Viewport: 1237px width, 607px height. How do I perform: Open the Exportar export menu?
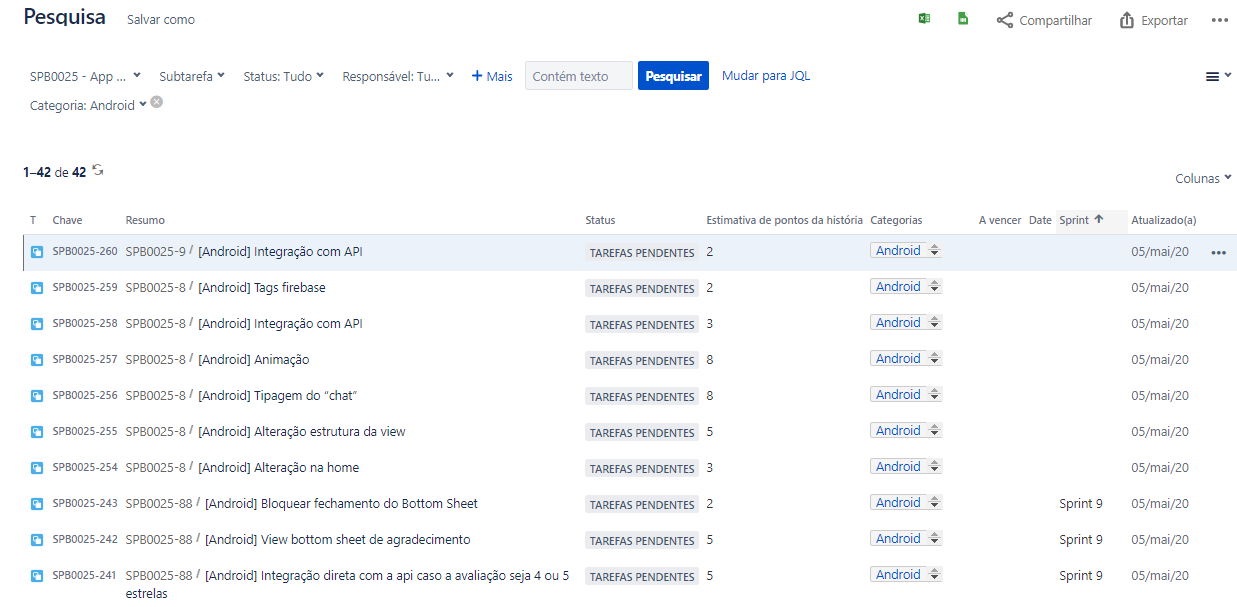click(1154, 20)
